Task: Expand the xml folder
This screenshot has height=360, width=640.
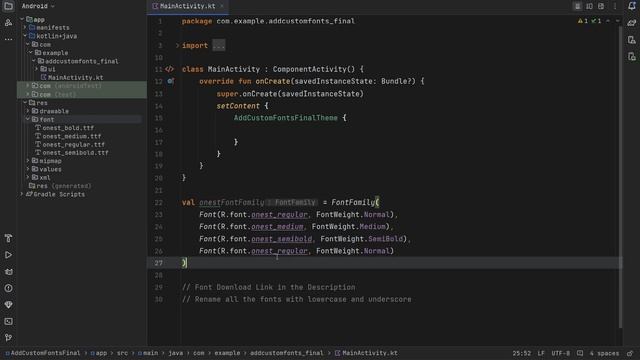Action: click(28, 178)
